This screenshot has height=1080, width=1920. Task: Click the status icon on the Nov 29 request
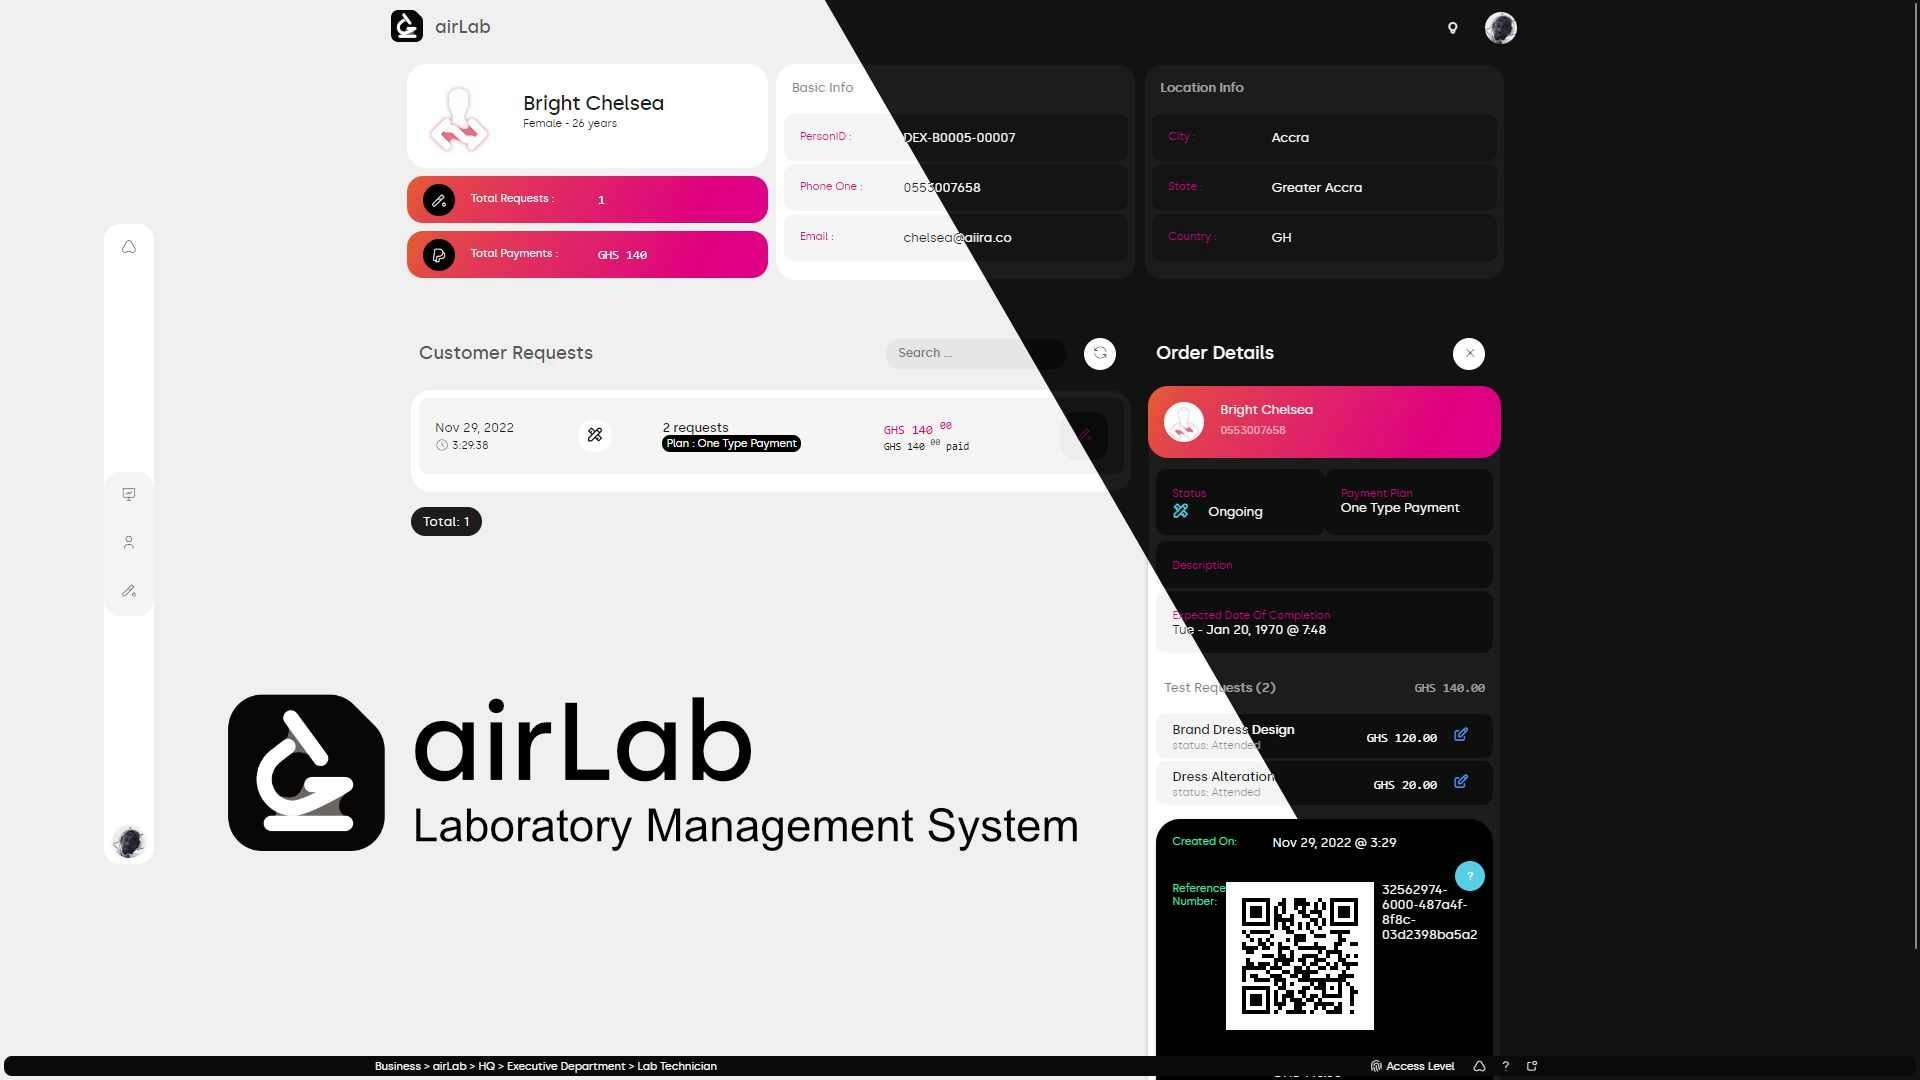point(595,435)
